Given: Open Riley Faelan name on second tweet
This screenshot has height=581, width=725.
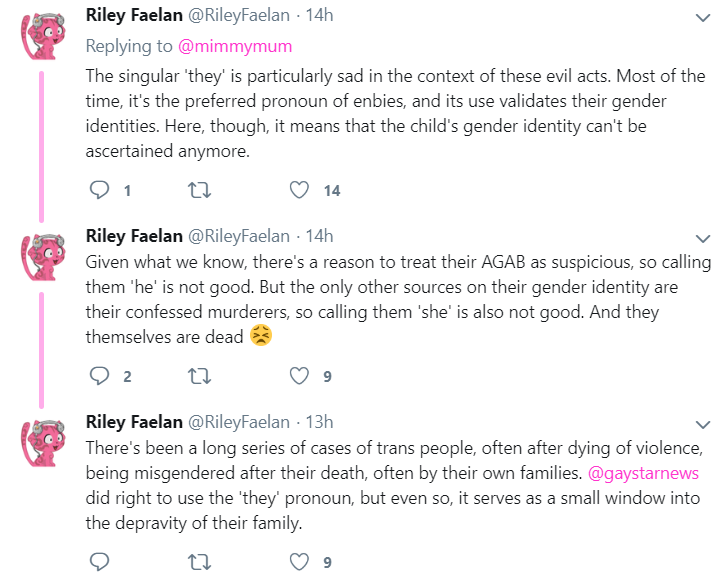Looking at the screenshot, I should (134, 236).
